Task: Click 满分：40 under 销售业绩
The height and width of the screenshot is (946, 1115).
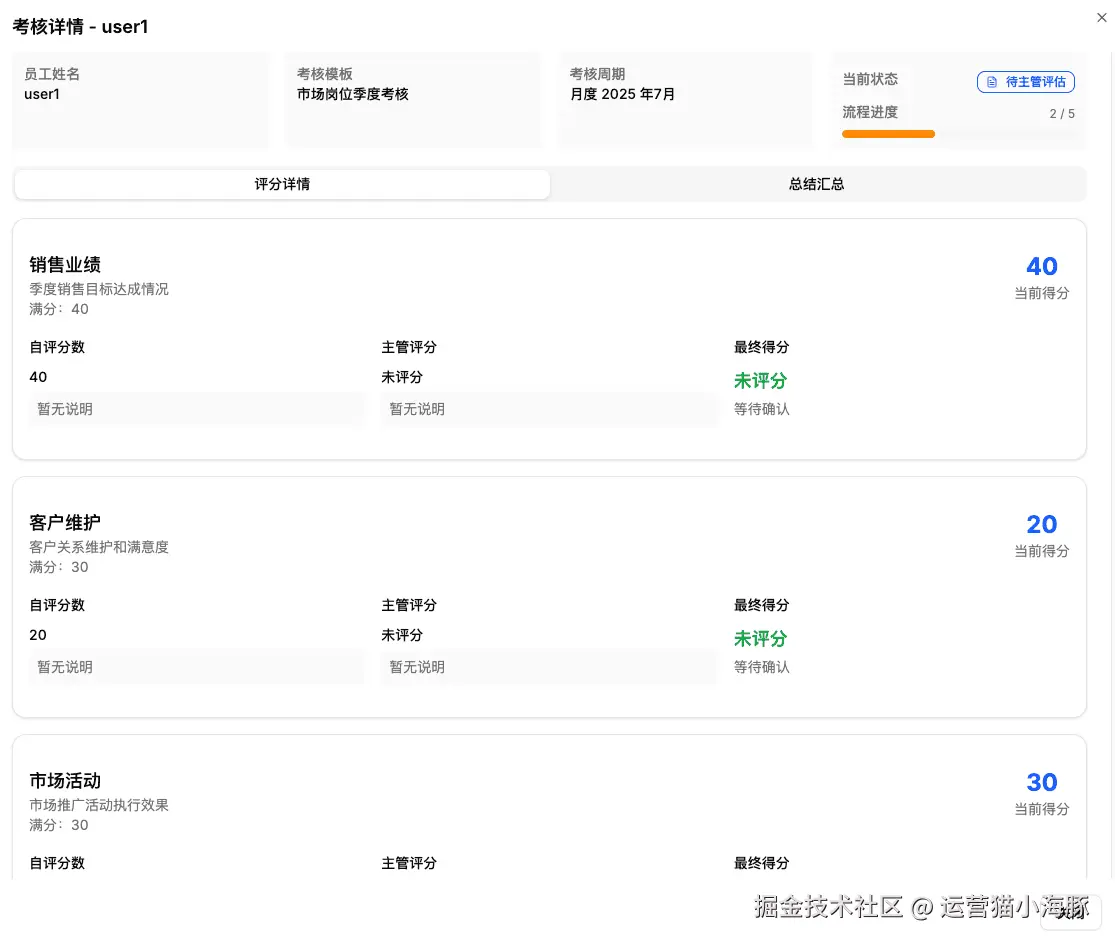Action: (59, 309)
